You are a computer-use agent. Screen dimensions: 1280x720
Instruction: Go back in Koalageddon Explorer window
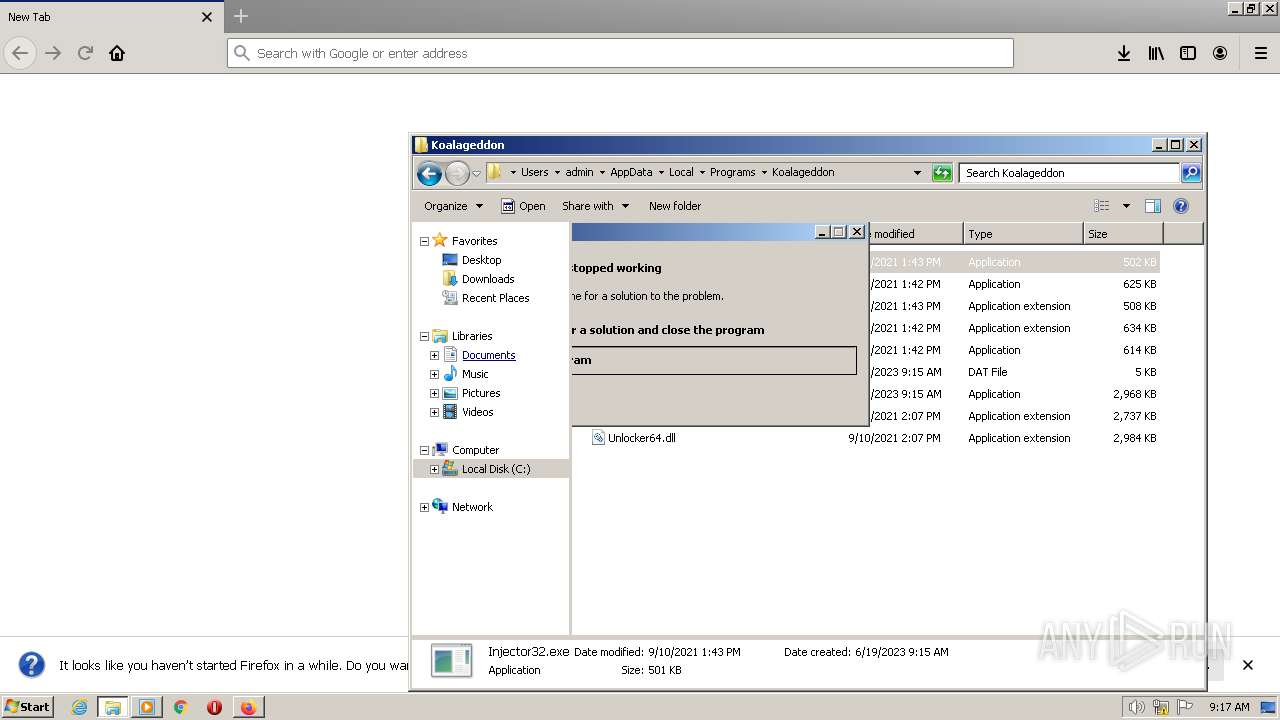click(x=429, y=173)
